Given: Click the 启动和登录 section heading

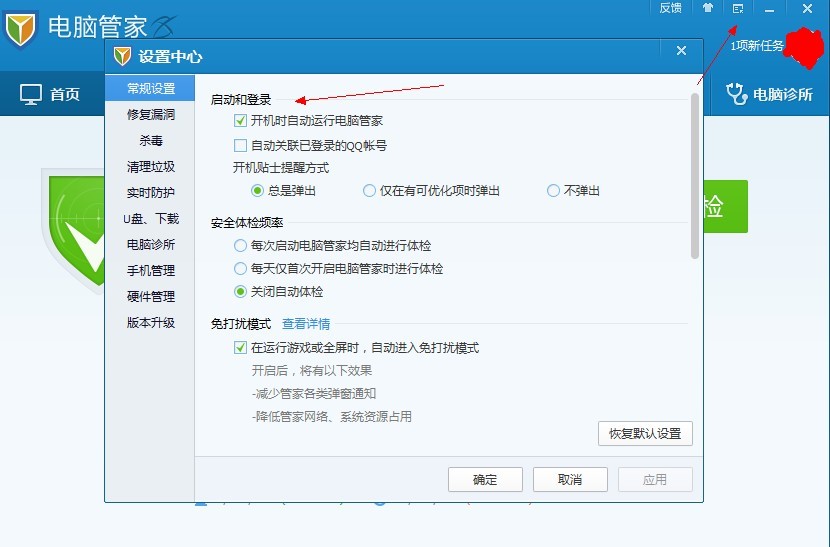Looking at the screenshot, I should [241, 100].
